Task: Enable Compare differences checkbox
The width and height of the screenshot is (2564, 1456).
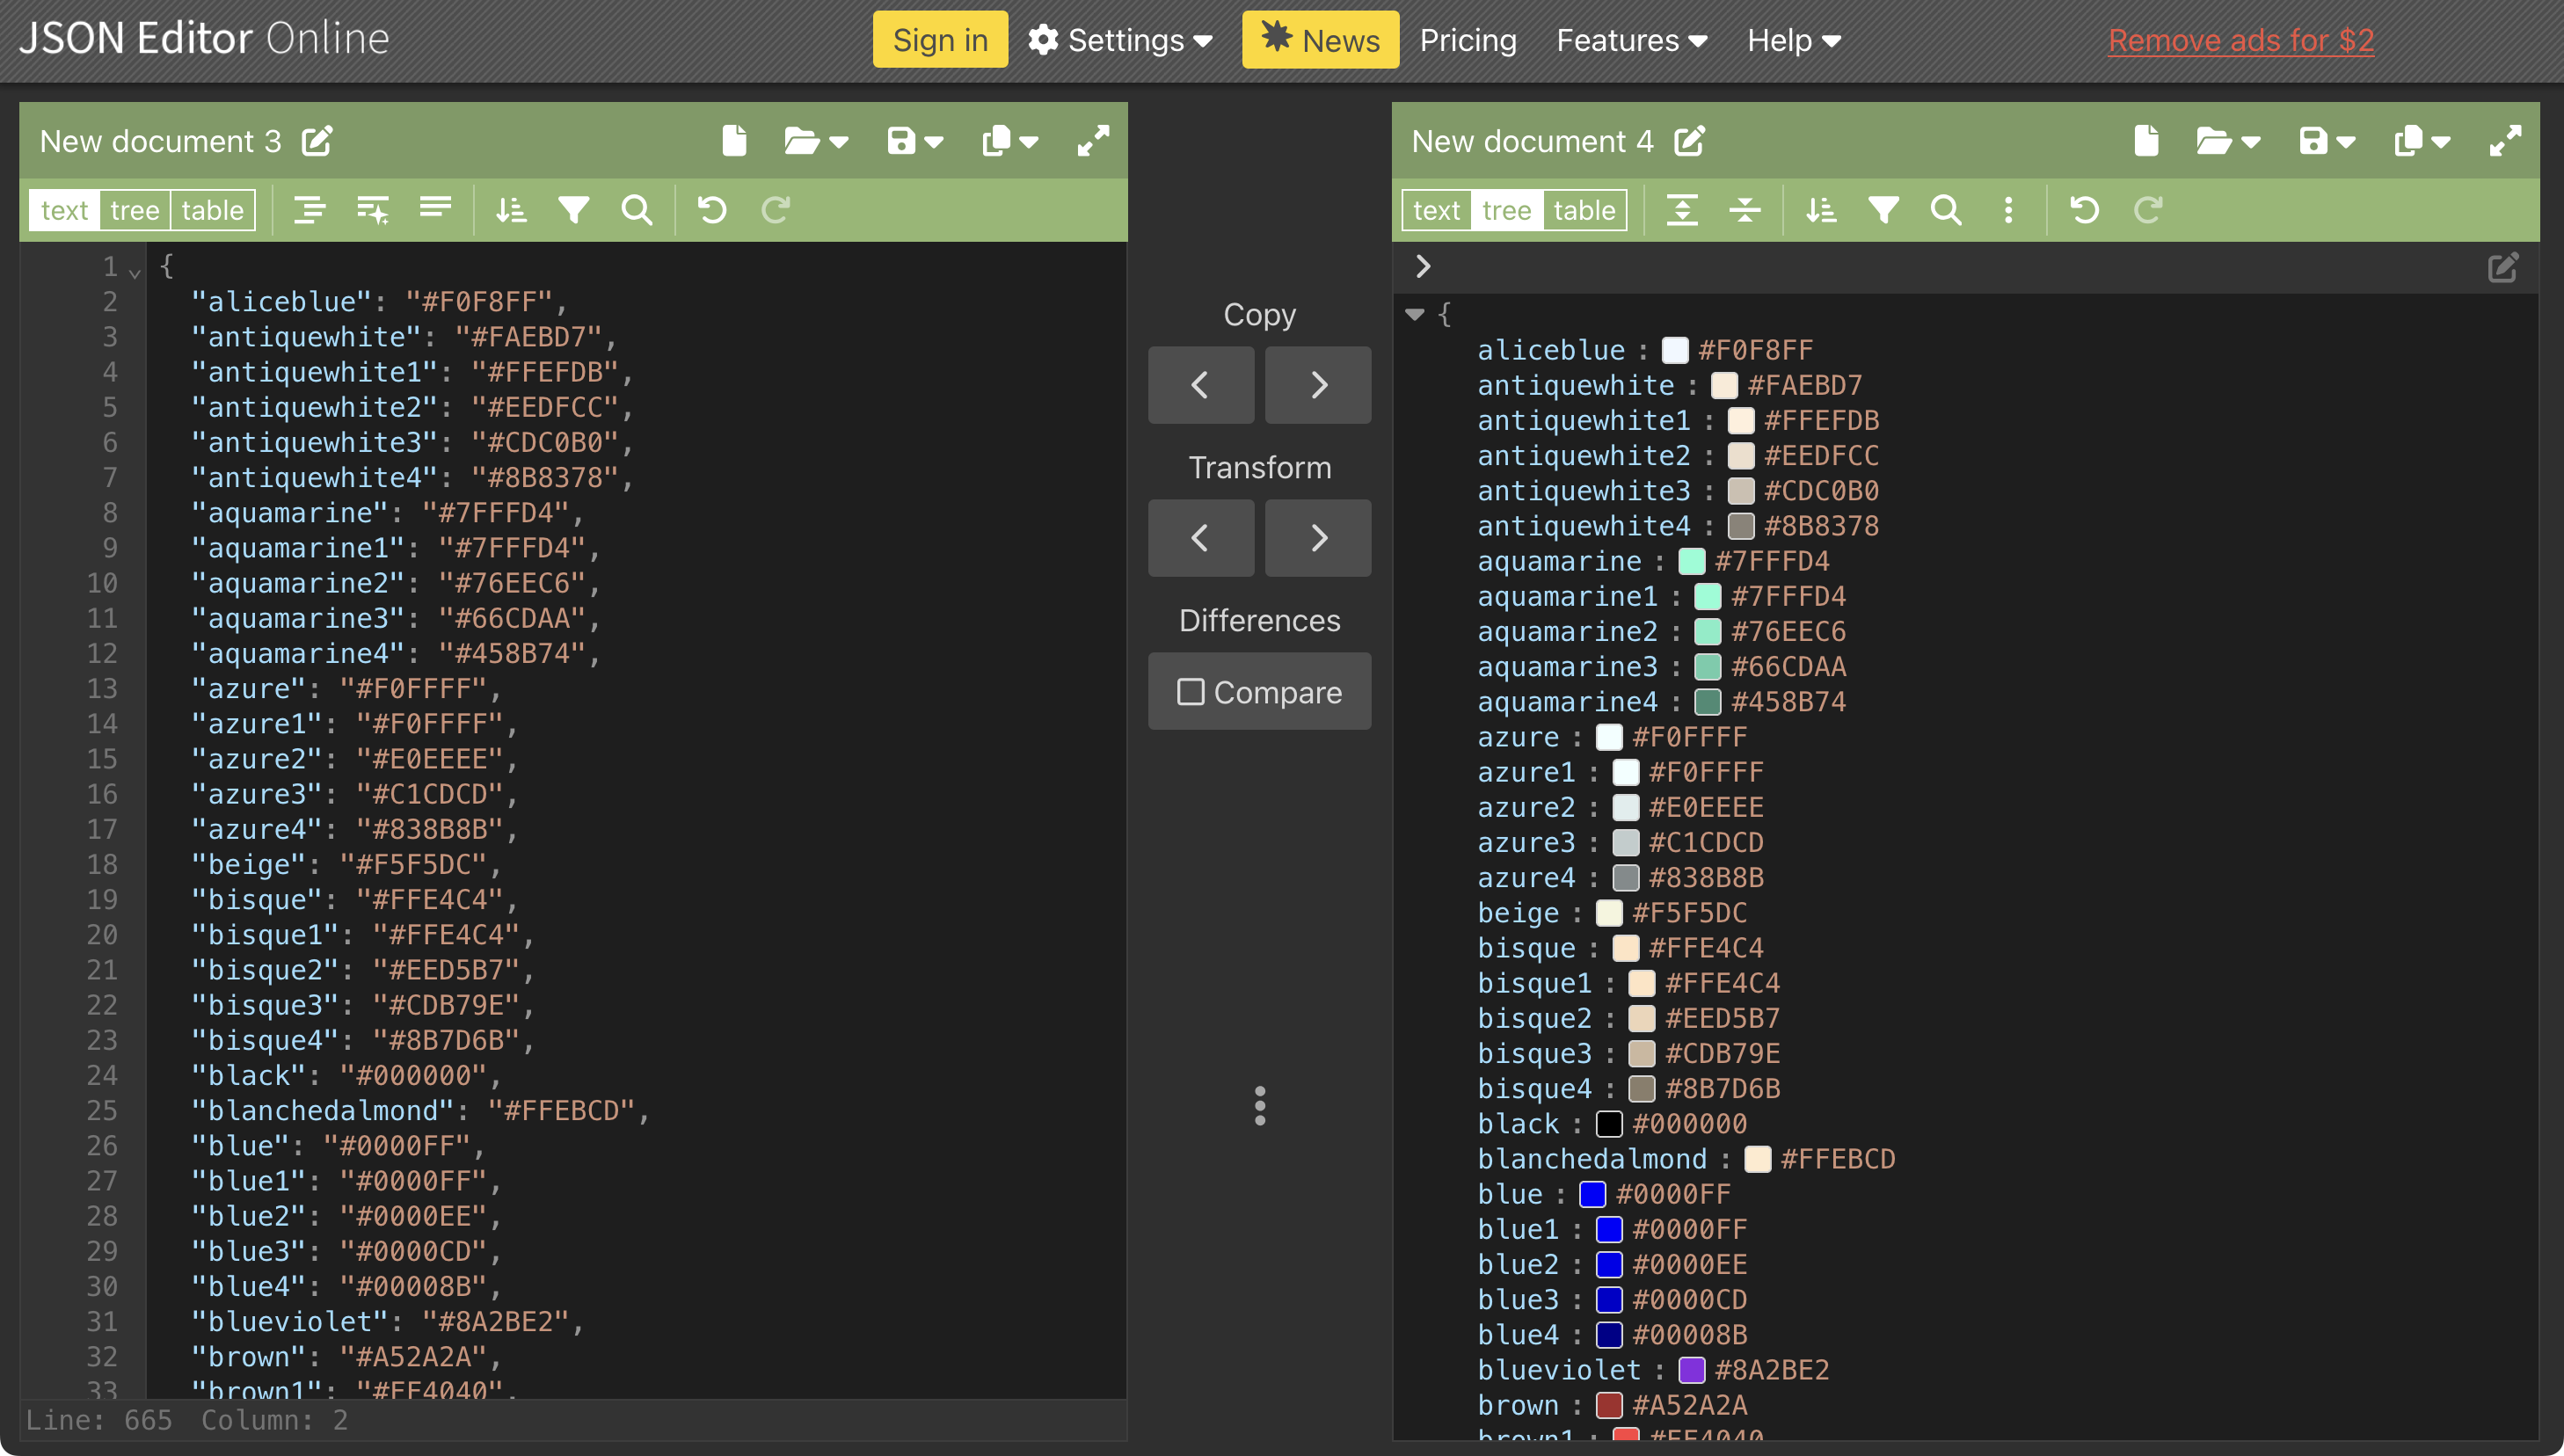Action: [x=1259, y=692]
